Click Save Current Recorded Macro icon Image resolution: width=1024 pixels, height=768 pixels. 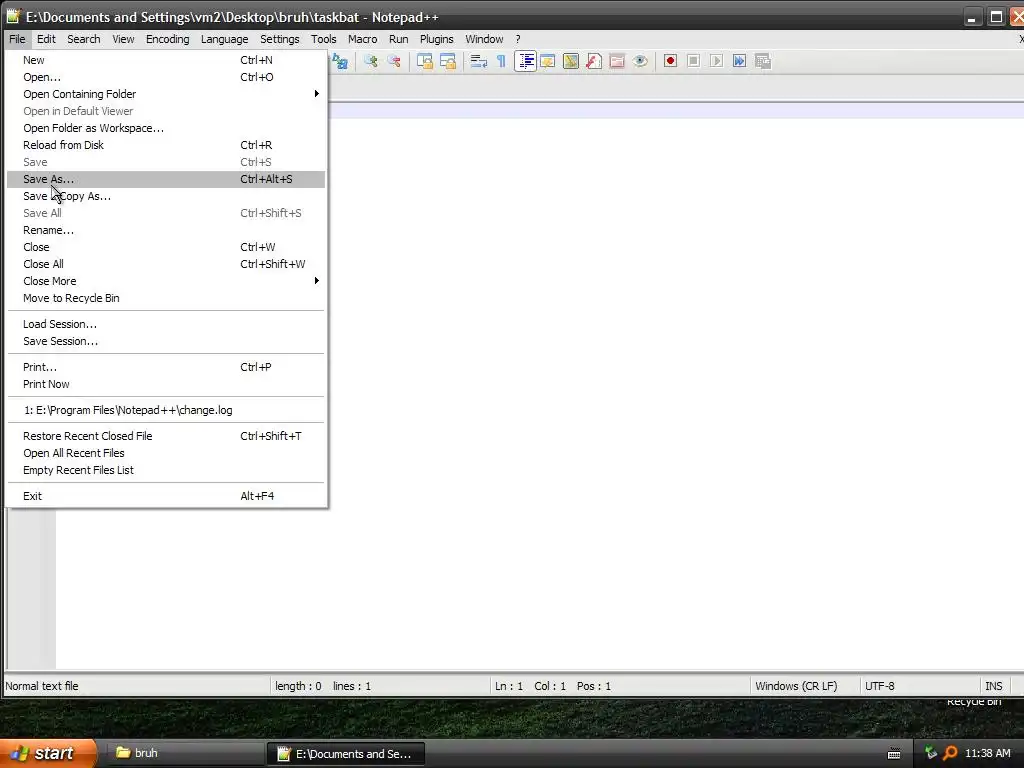point(763,61)
